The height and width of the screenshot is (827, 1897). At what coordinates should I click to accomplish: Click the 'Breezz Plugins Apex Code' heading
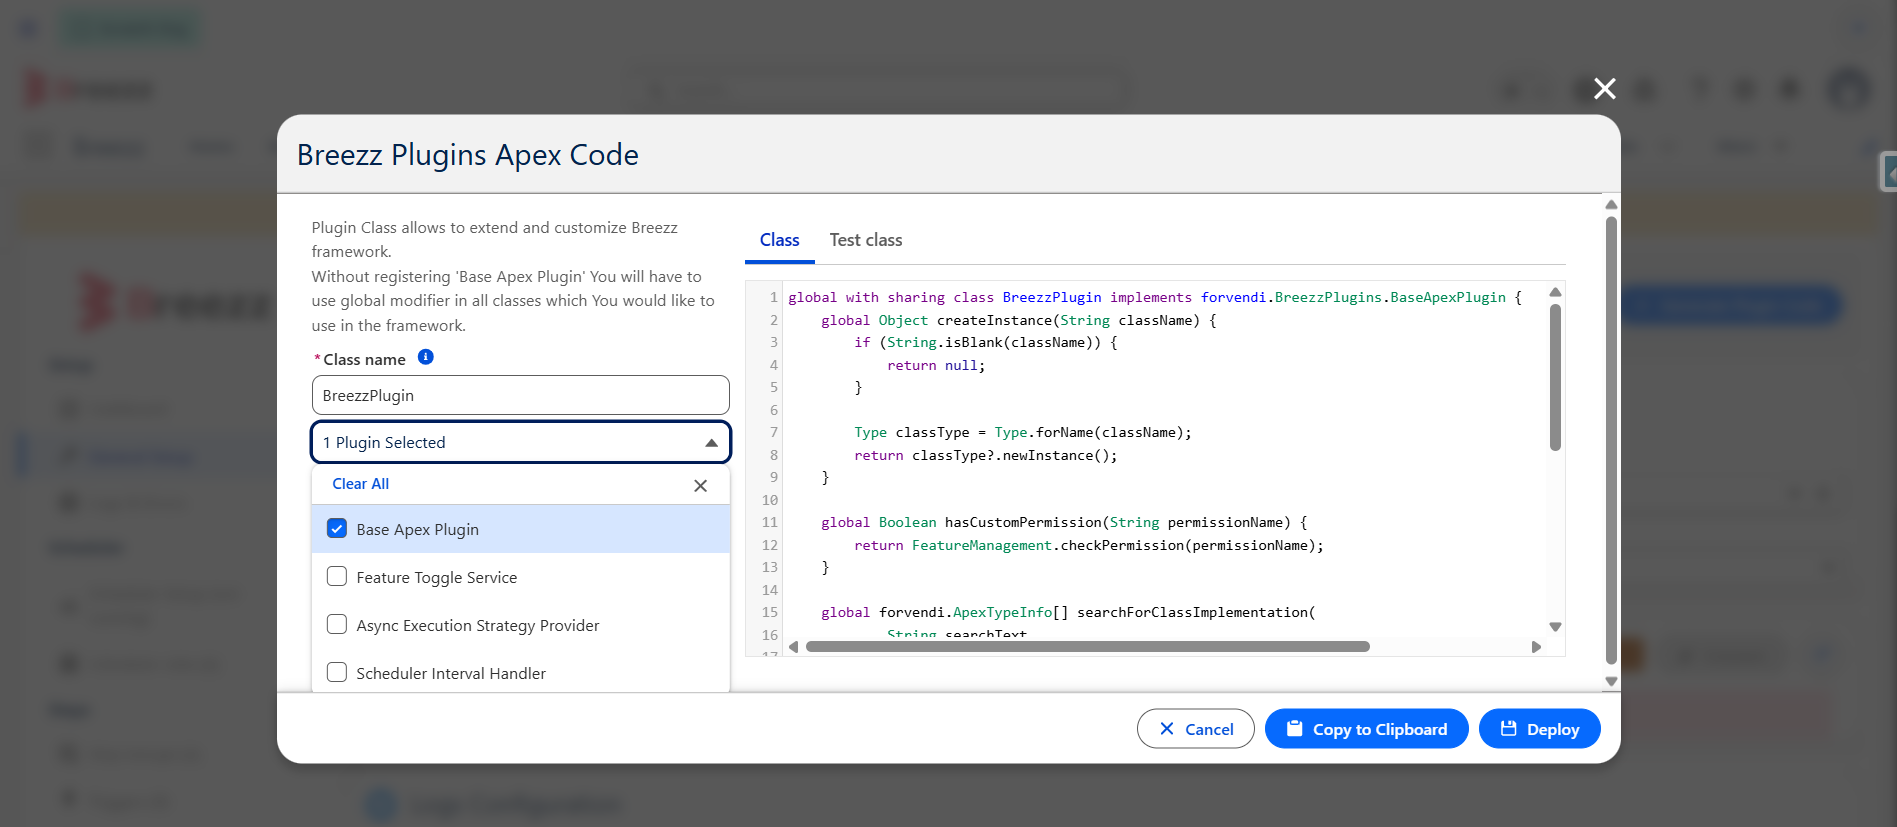pyautogui.click(x=467, y=155)
